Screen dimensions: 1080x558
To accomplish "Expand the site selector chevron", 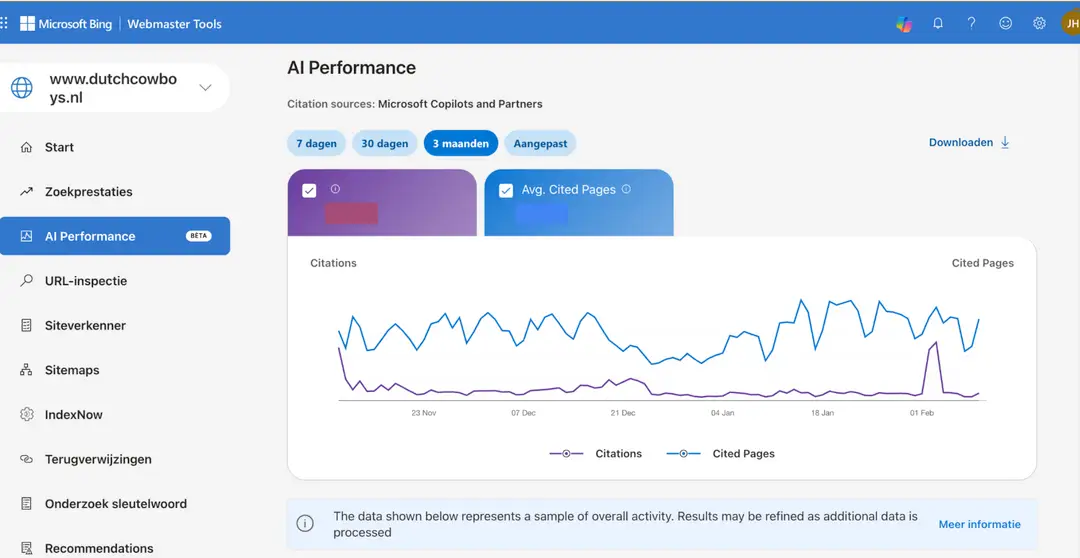I will tap(205, 87).
